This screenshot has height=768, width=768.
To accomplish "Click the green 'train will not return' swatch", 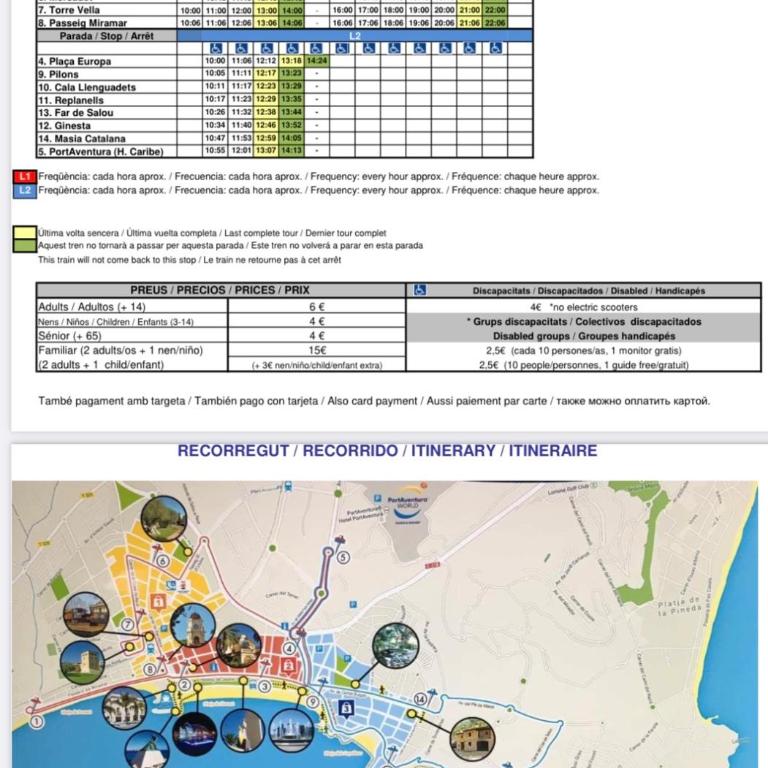I will [x=25, y=245].
